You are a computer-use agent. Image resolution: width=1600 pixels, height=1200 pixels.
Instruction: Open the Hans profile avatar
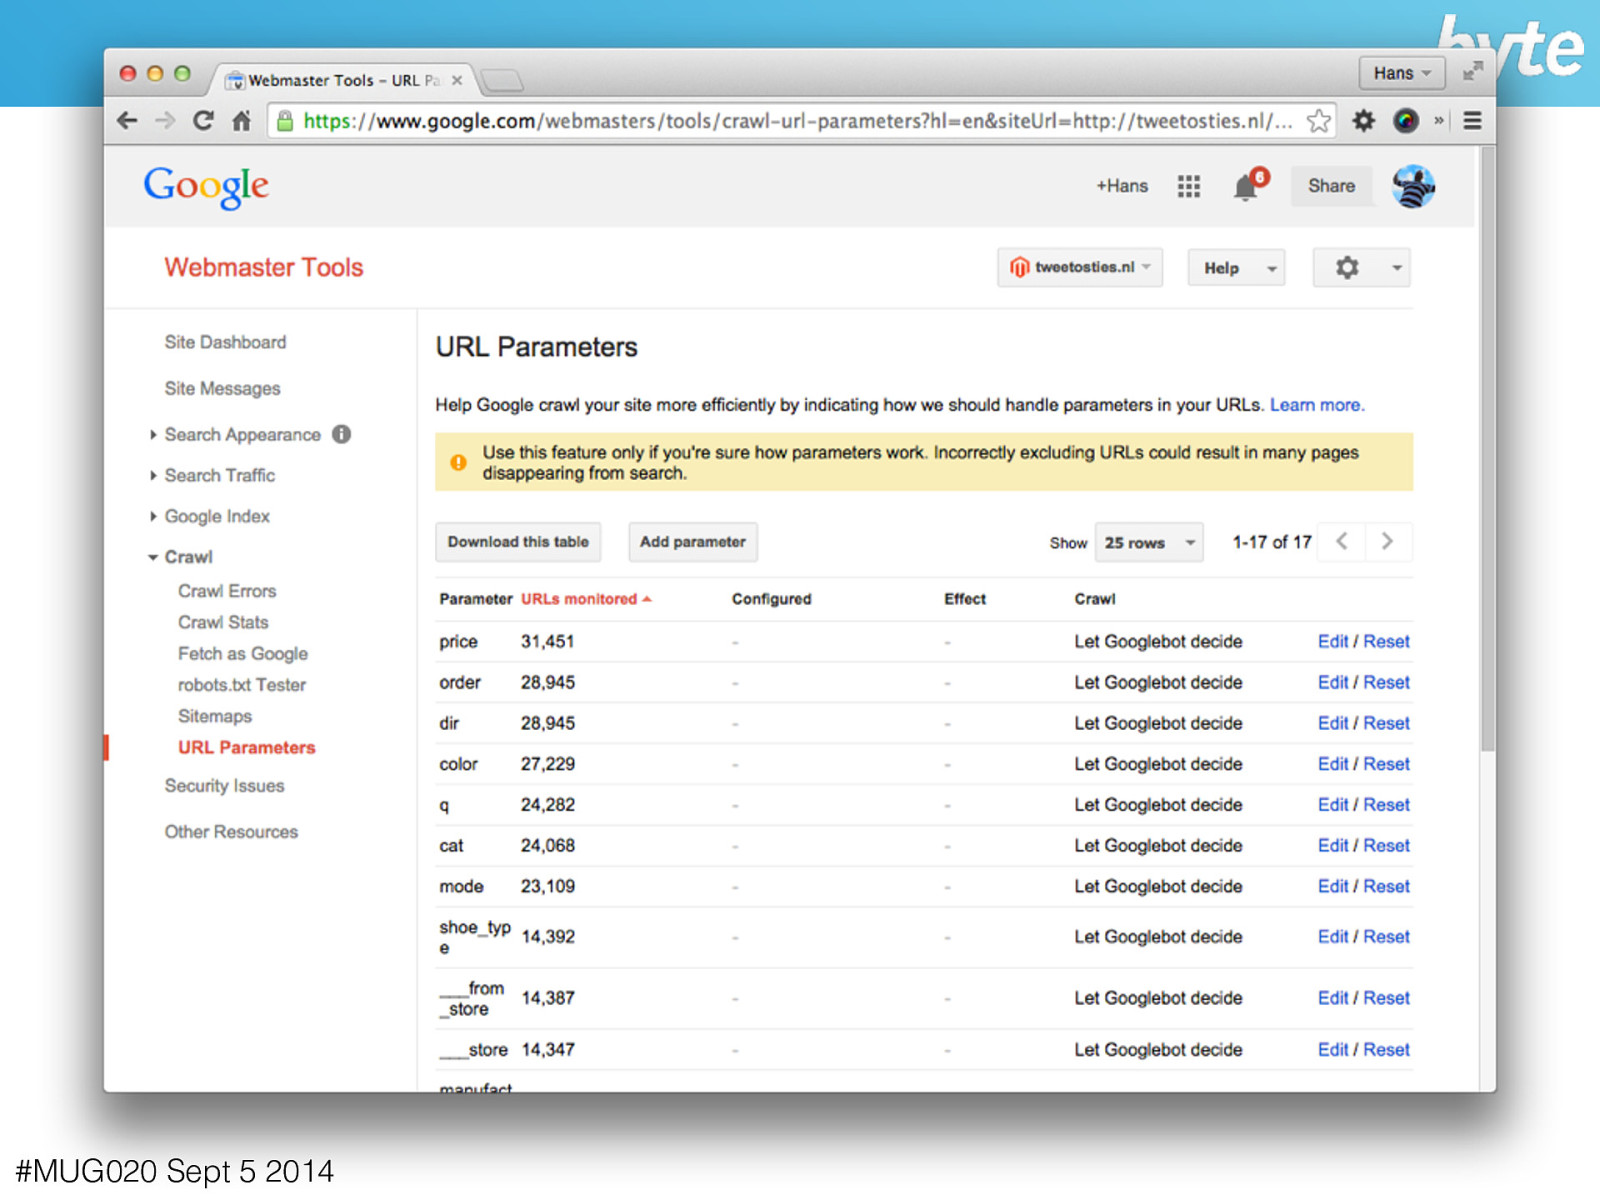pyautogui.click(x=1413, y=186)
